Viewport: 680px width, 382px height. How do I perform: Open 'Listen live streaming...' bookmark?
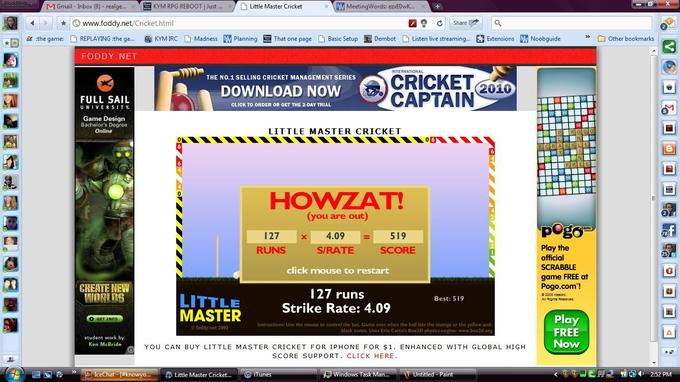coord(436,39)
